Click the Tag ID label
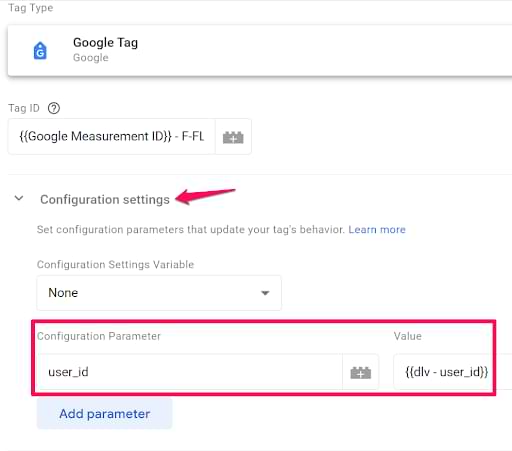 (x=24, y=108)
